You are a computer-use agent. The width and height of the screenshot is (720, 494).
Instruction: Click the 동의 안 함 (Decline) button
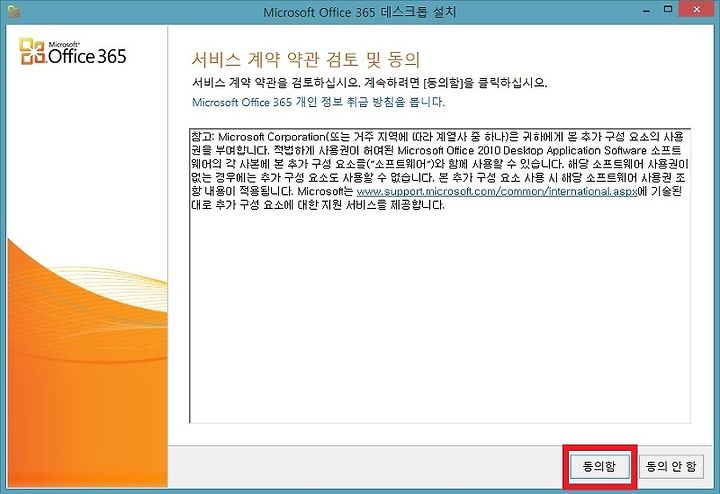pyautogui.click(x=671, y=466)
